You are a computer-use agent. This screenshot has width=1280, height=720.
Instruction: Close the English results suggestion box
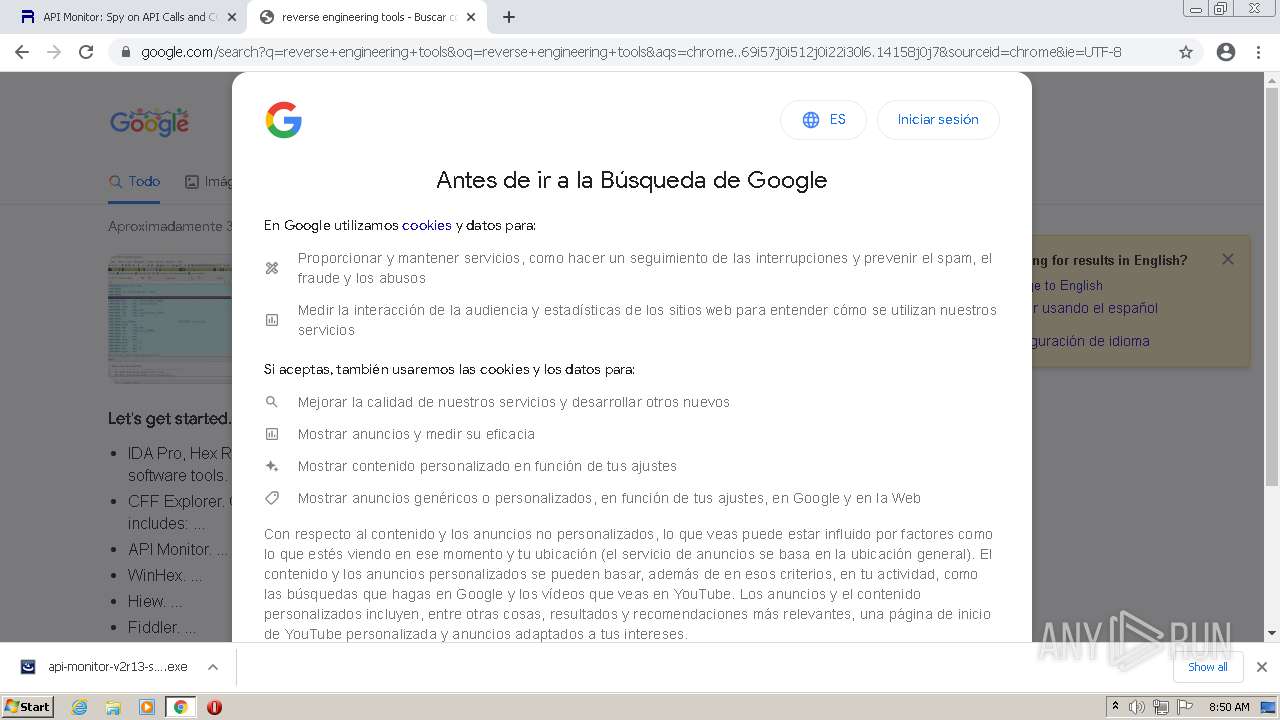point(1228,259)
